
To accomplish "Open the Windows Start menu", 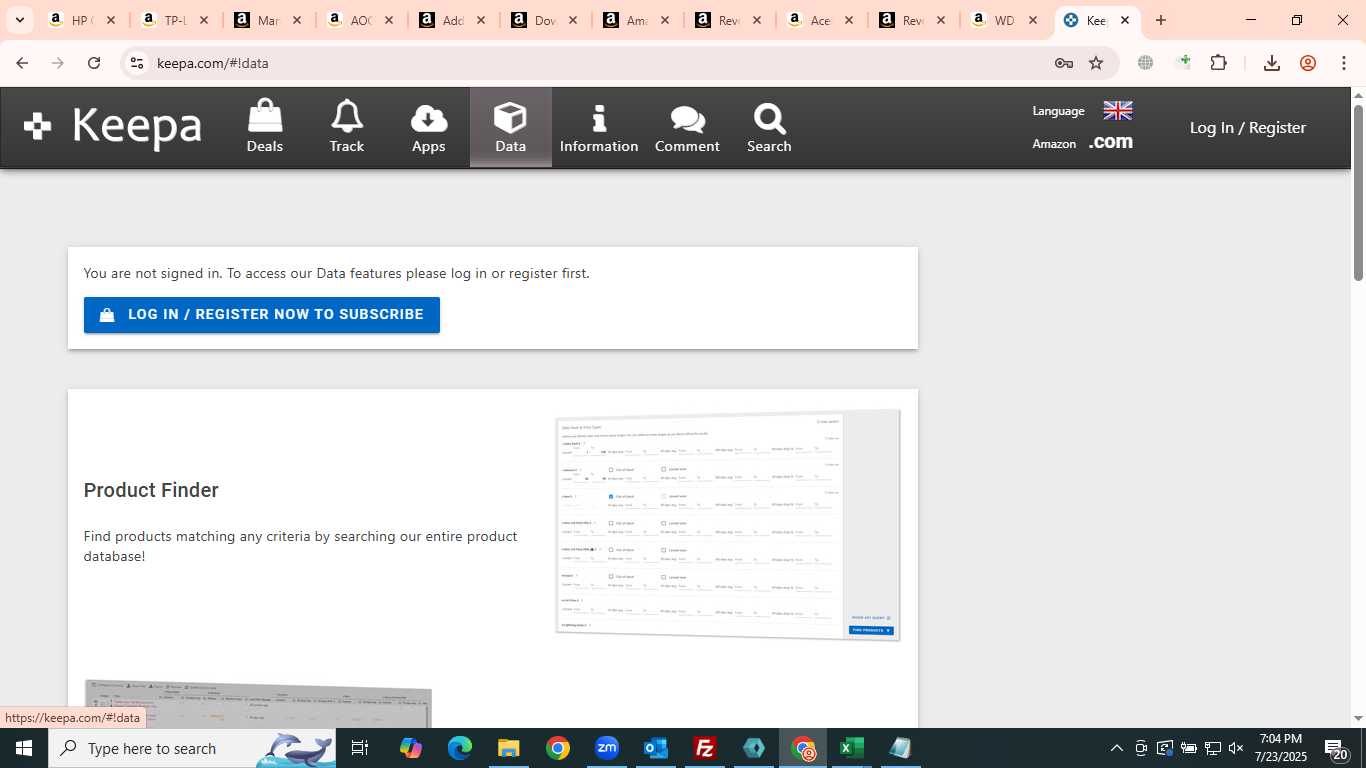I will point(24,748).
